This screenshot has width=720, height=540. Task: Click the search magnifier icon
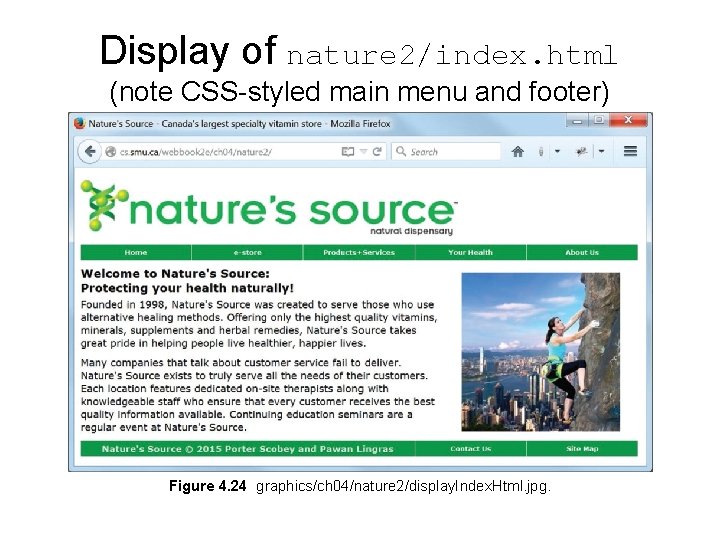click(401, 151)
